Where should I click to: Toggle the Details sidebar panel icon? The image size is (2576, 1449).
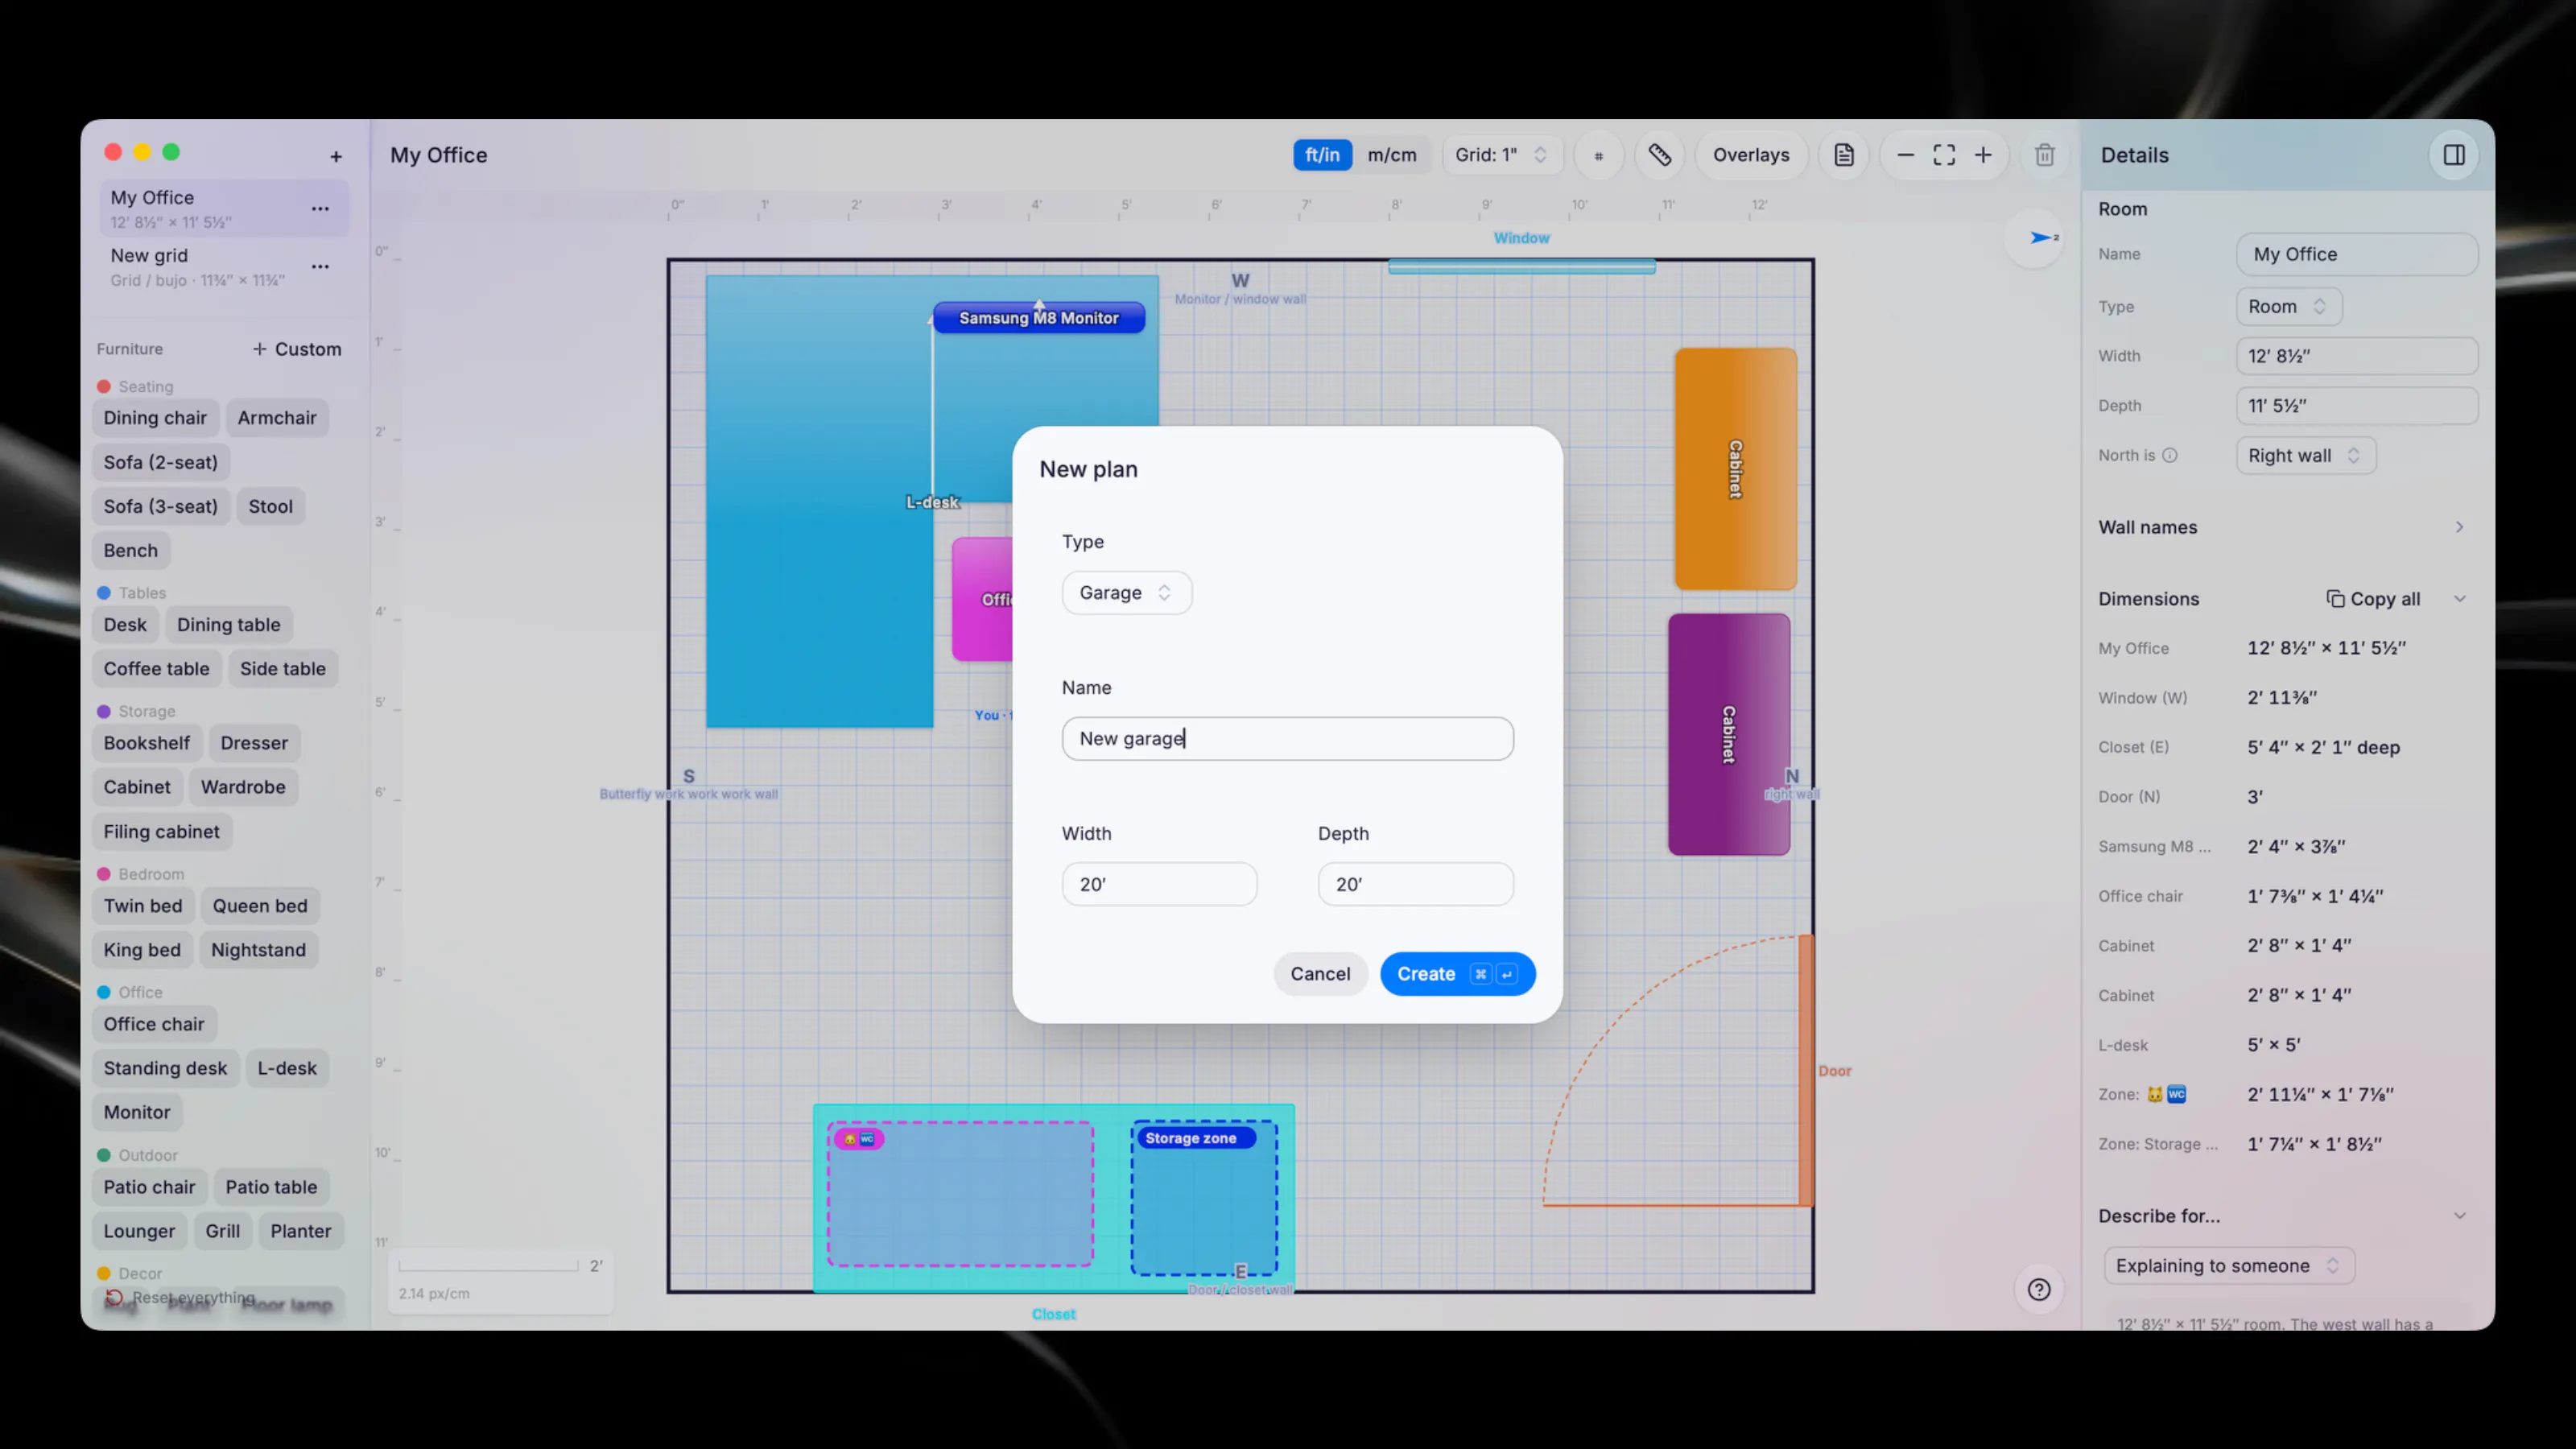click(x=2454, y=155)
